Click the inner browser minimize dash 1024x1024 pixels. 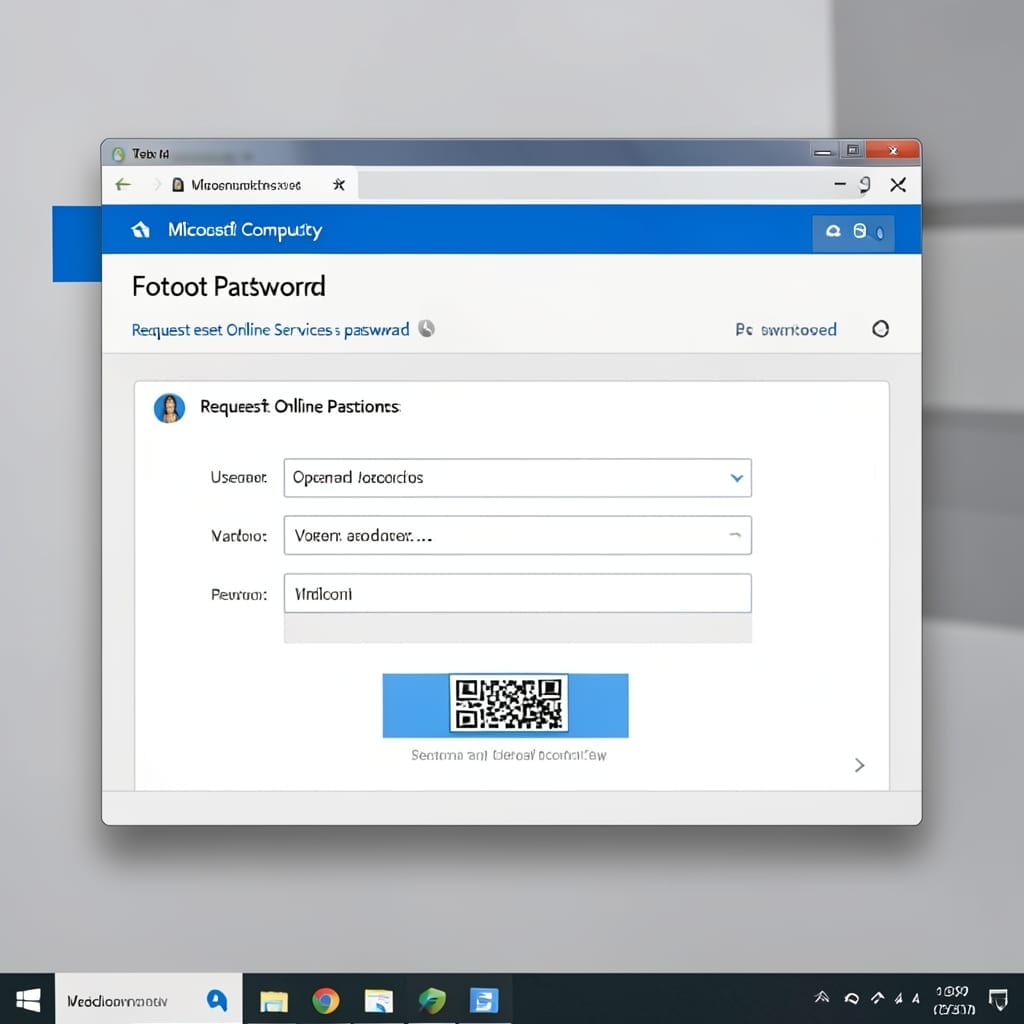coord(840,185)
